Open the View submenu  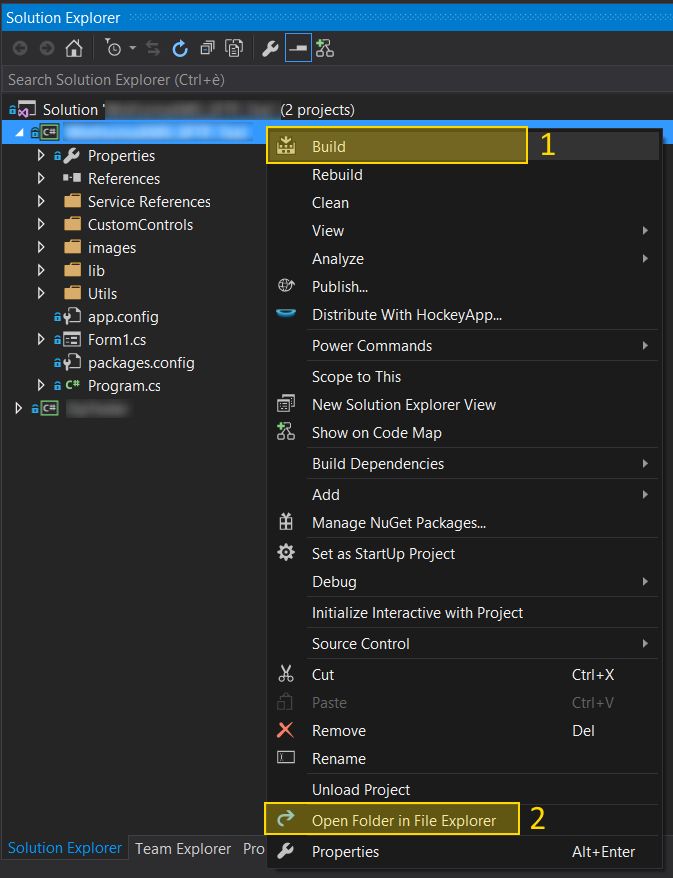point(462,231)
